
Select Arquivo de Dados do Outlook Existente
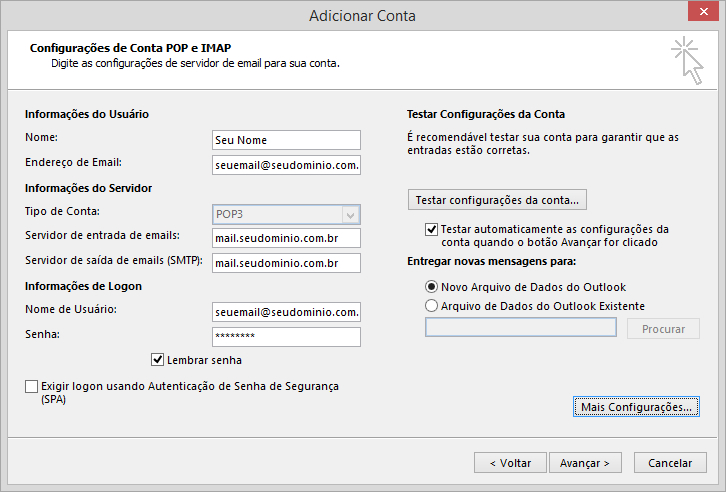point(431,305)
